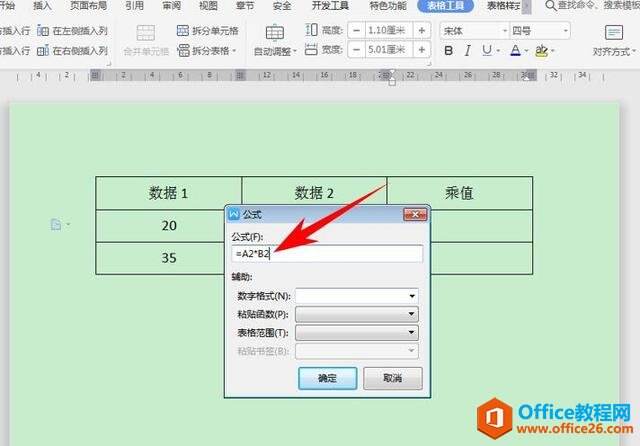Apply the font color A
Viewport: 640px width, 446px height.
point(515,51)
